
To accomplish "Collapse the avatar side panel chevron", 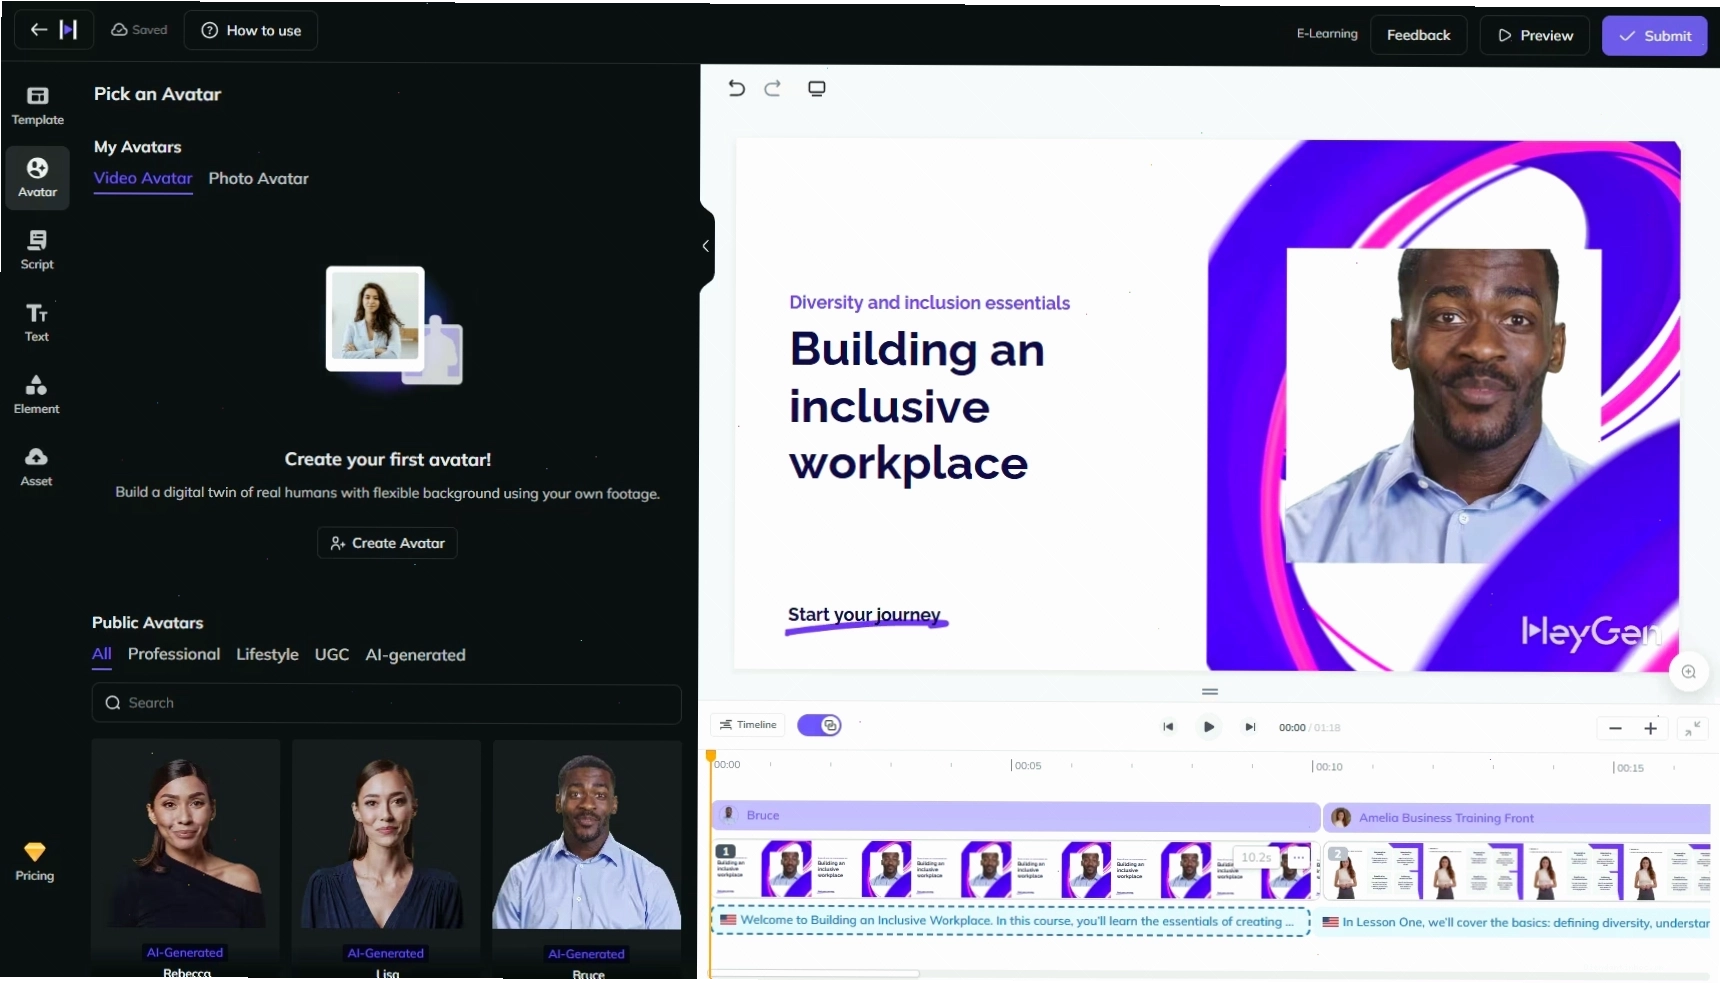I will [705, 246].
